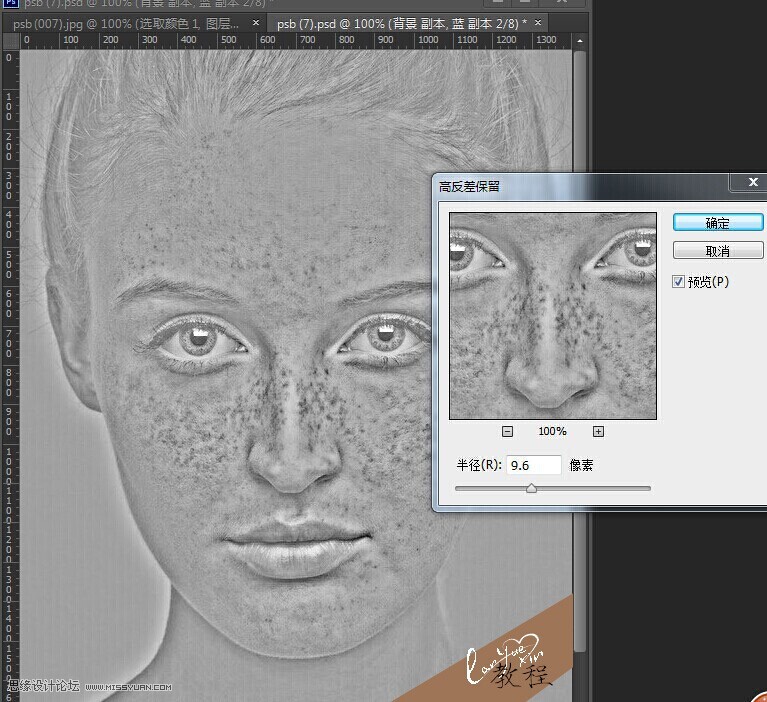This screenshot has height=702, width=767.
Task: Close the psb (007).jpg tab
Action: pyautogui.click(x=256, y=23)
